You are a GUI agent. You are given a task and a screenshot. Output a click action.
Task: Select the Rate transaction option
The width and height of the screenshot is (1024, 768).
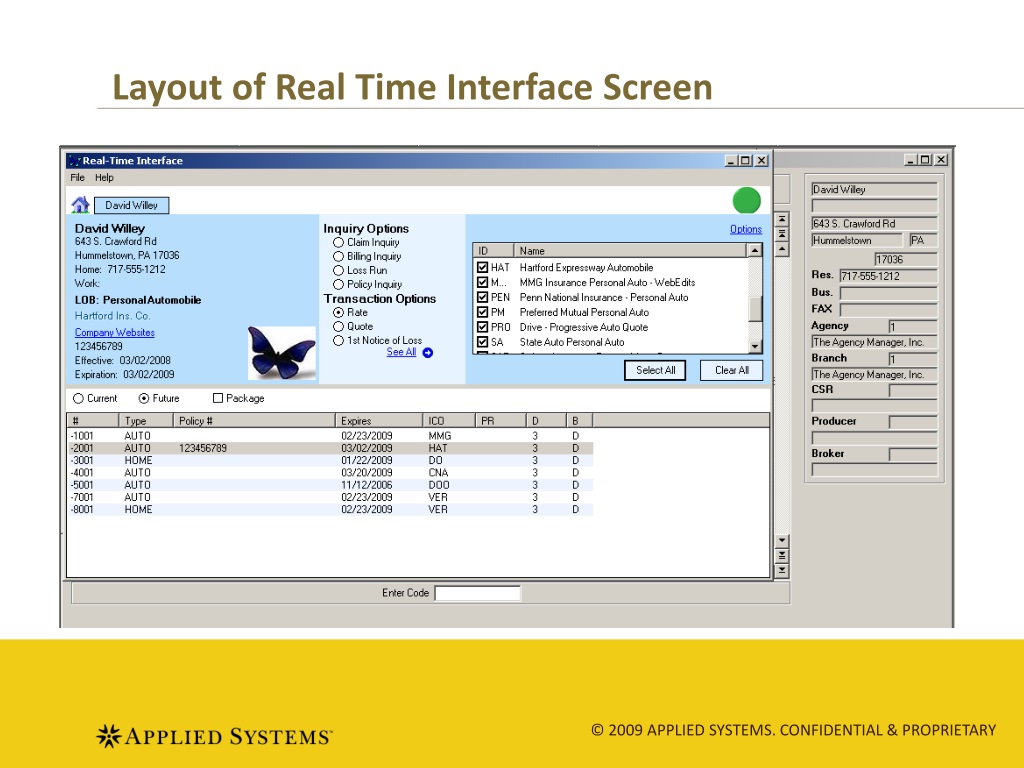pos(338,313)
